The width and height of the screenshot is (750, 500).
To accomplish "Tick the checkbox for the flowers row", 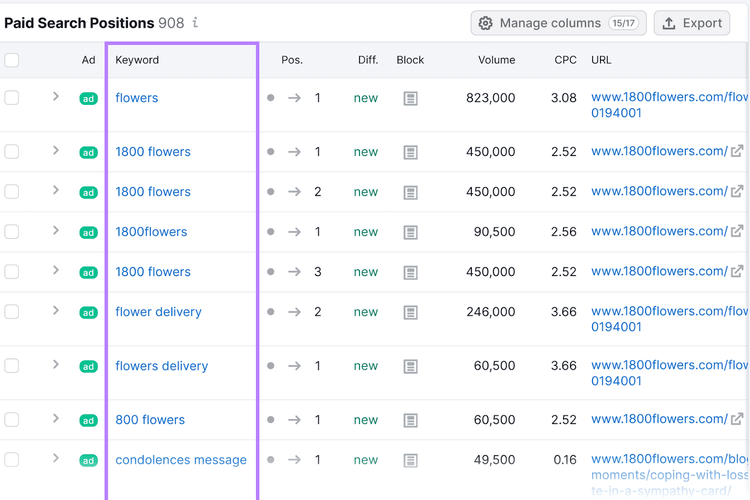I will 11,98.
